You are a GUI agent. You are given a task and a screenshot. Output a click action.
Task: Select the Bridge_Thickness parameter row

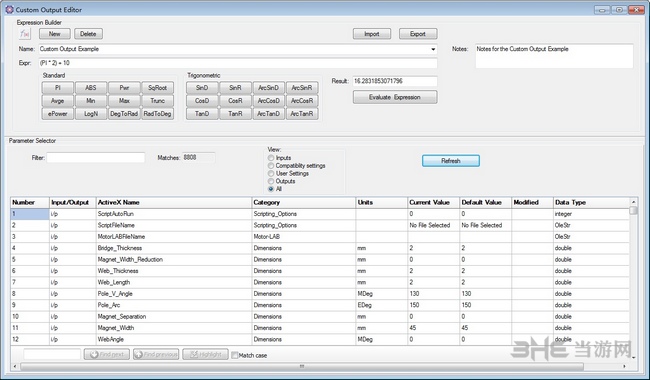[x=320, y=248]
